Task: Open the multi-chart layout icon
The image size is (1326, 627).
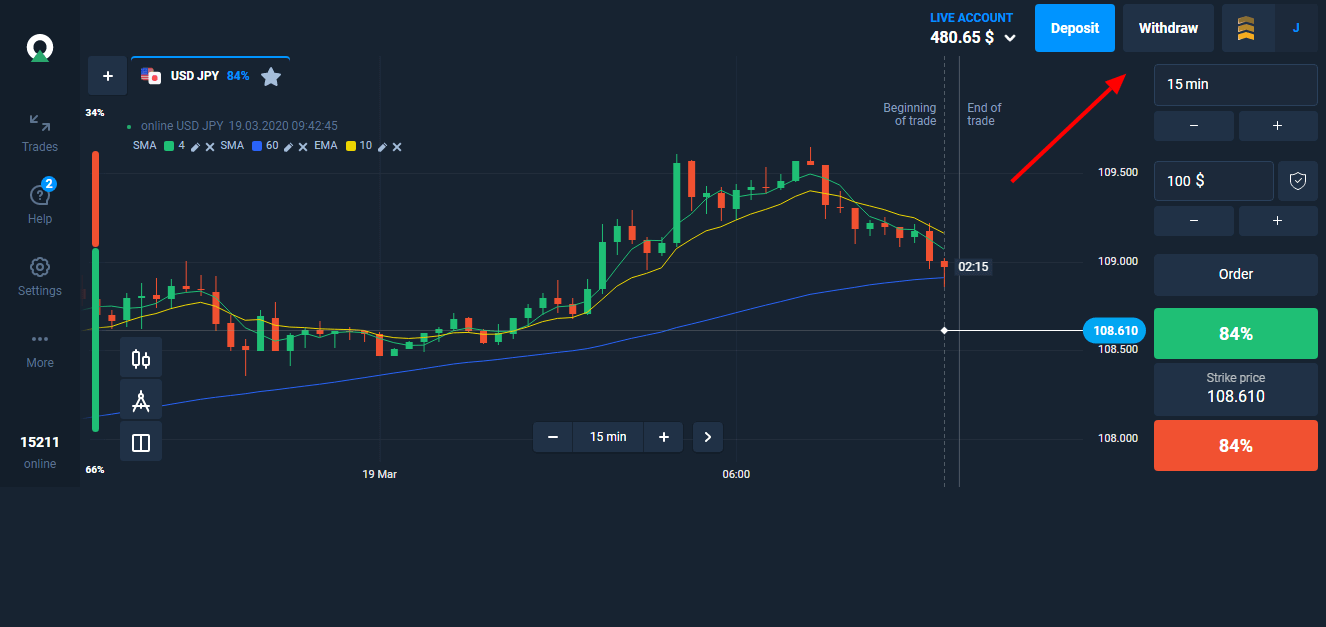Action: tap(141, 440)
